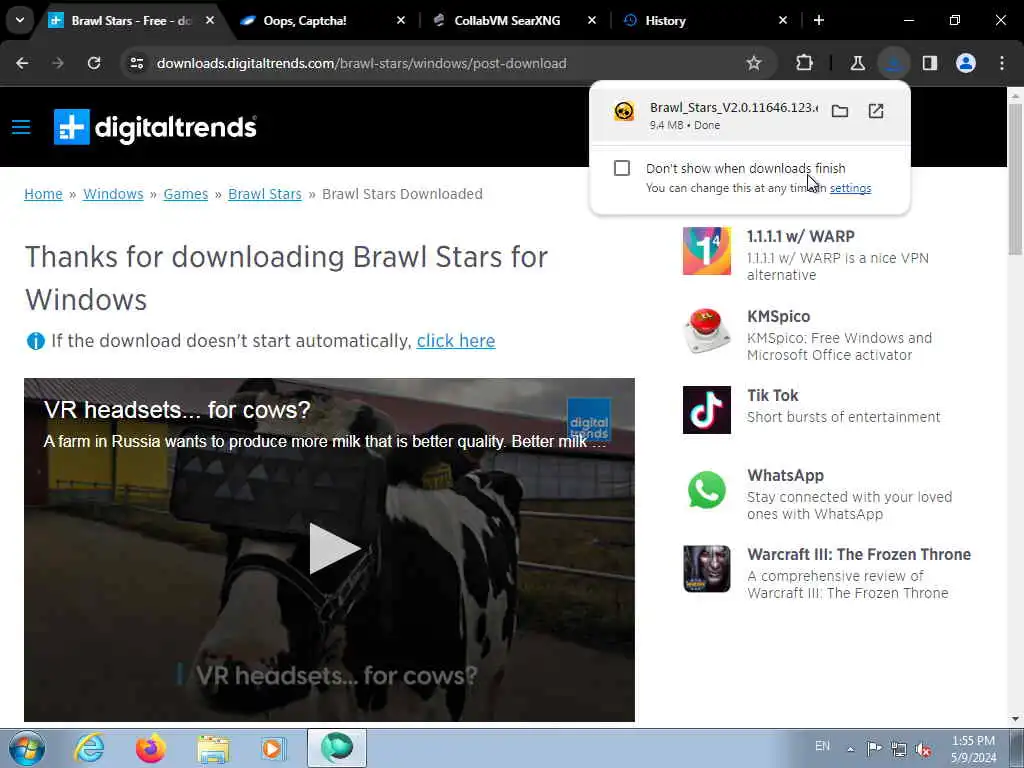Open the taskbar clock and date
Viewport: 1024px width, 768px height.
(x=973, y=749)
